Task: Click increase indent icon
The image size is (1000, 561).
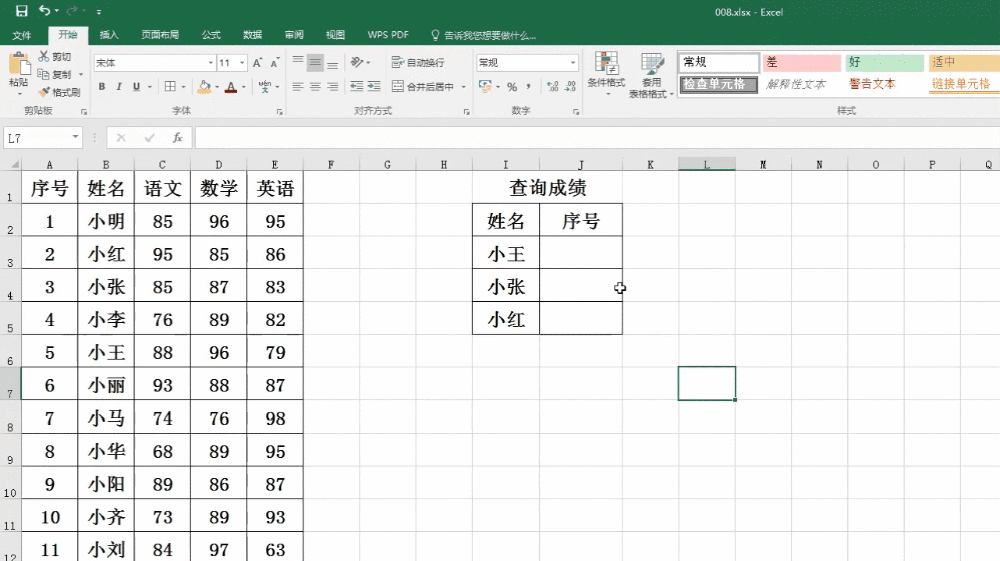Action: click(374, 87)
